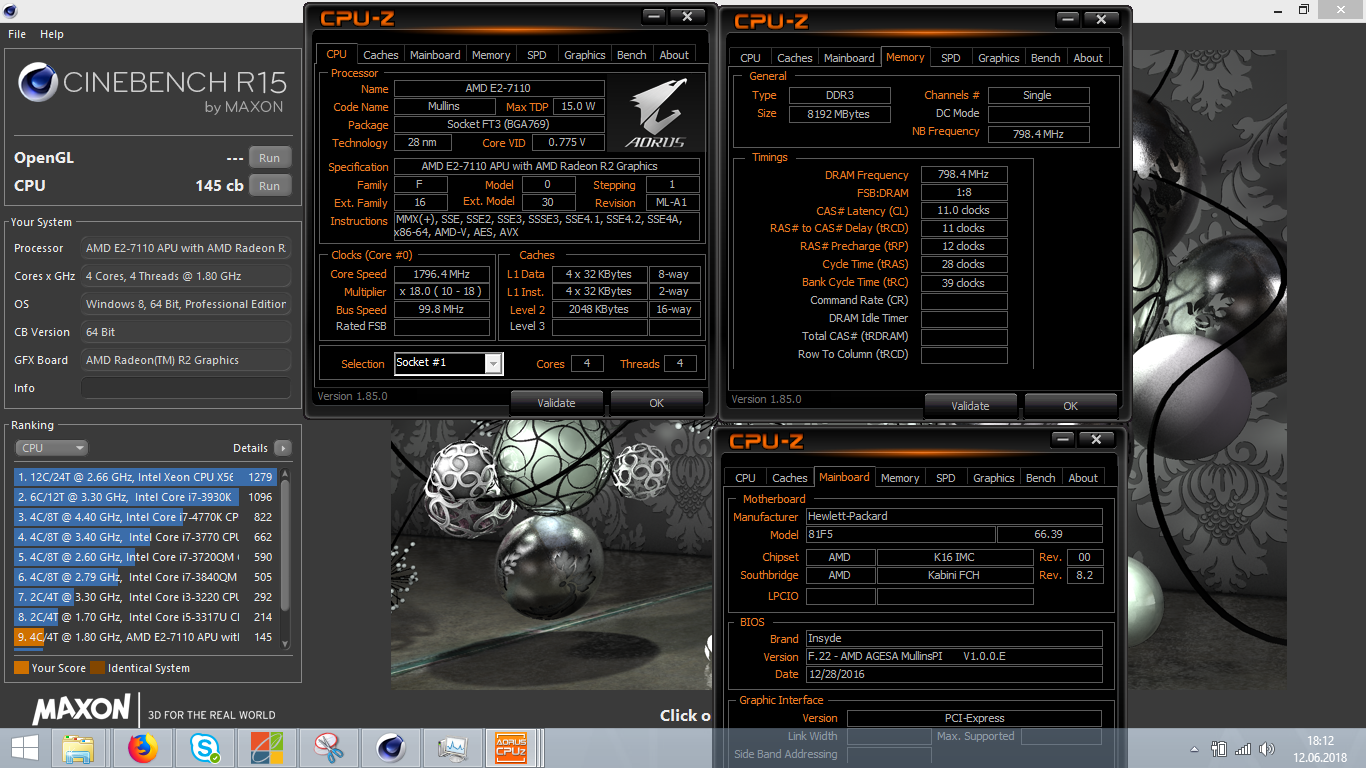
Task: Click the ranking Details arrow button
Action: [282, 448]
